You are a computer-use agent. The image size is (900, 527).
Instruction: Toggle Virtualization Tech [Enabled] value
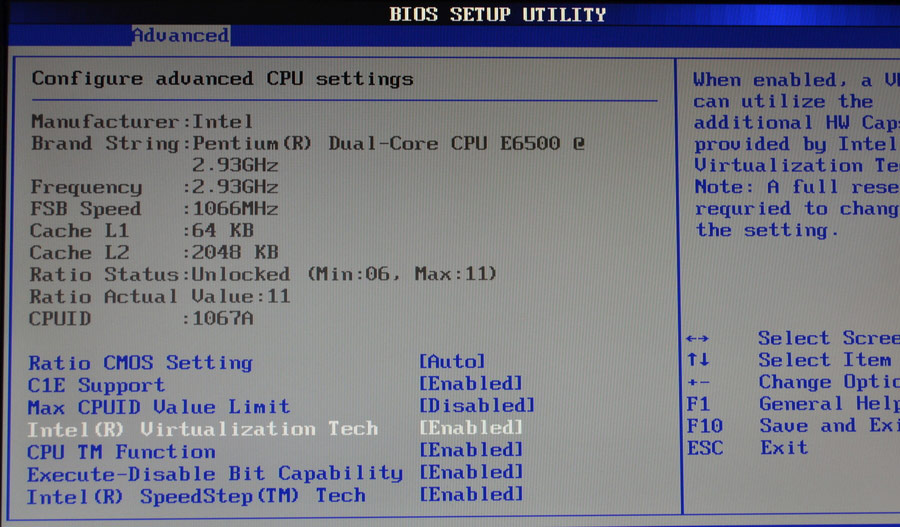[471, 428]
